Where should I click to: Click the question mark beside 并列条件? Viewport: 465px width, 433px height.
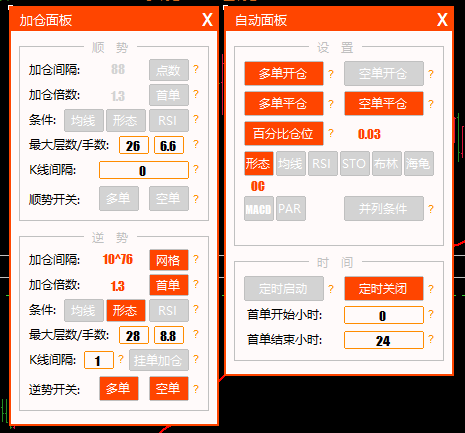(431, 209)
